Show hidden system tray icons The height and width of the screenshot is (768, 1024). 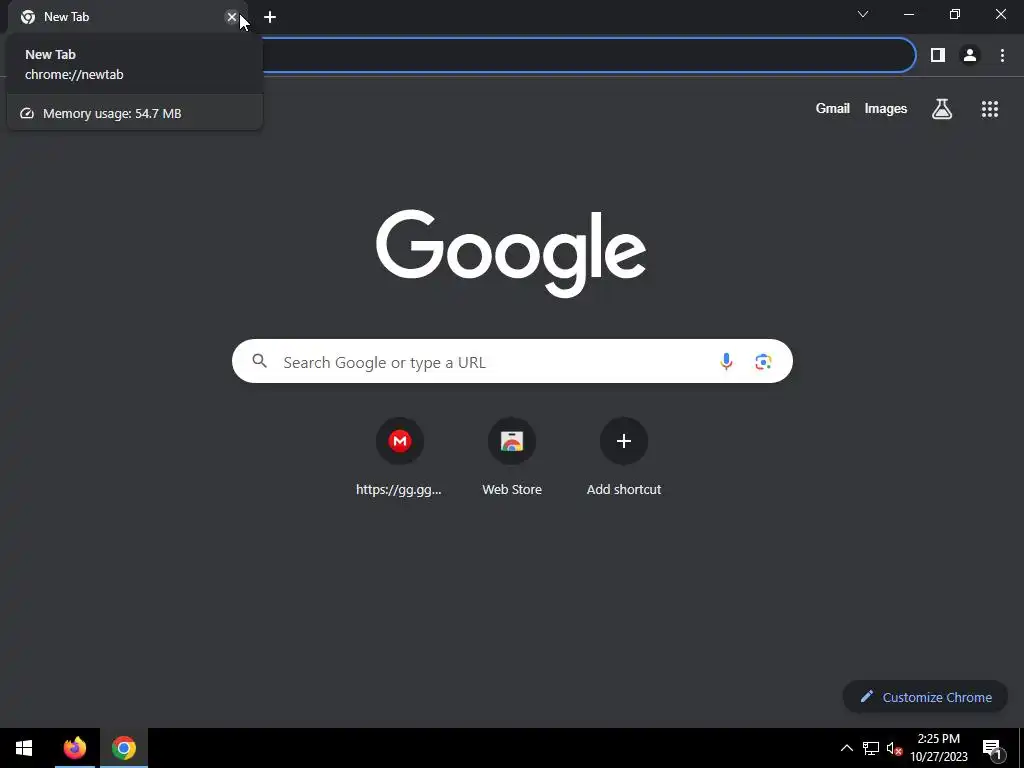click(x=846, y=748)
